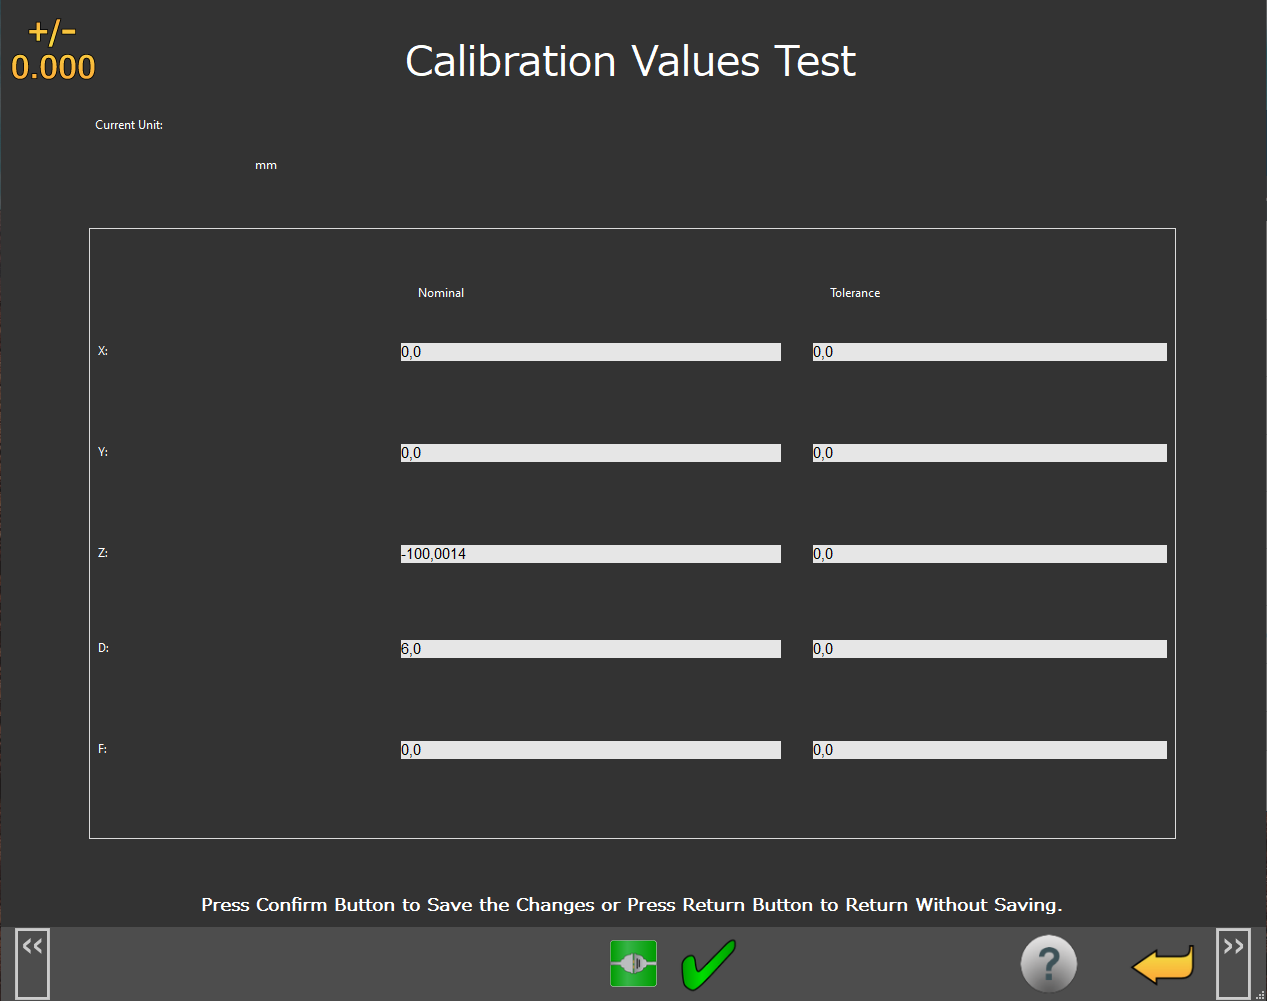1267x1001 pixels.
Task: Focus the Z Tolerance input field
Action: pos(989,554)
